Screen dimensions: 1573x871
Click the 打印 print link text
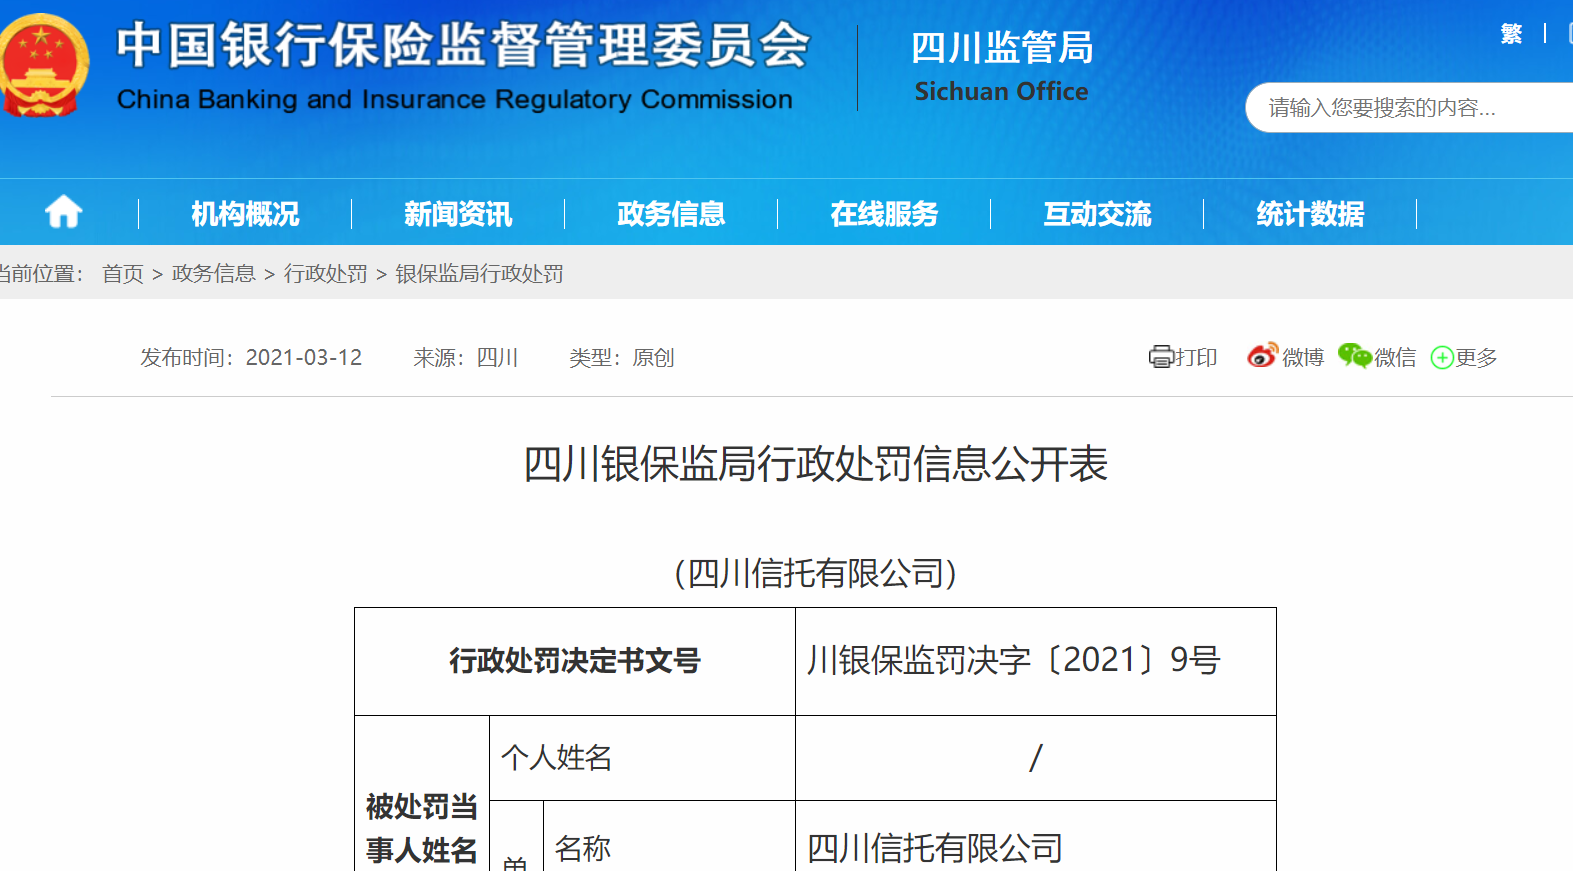1196,357
